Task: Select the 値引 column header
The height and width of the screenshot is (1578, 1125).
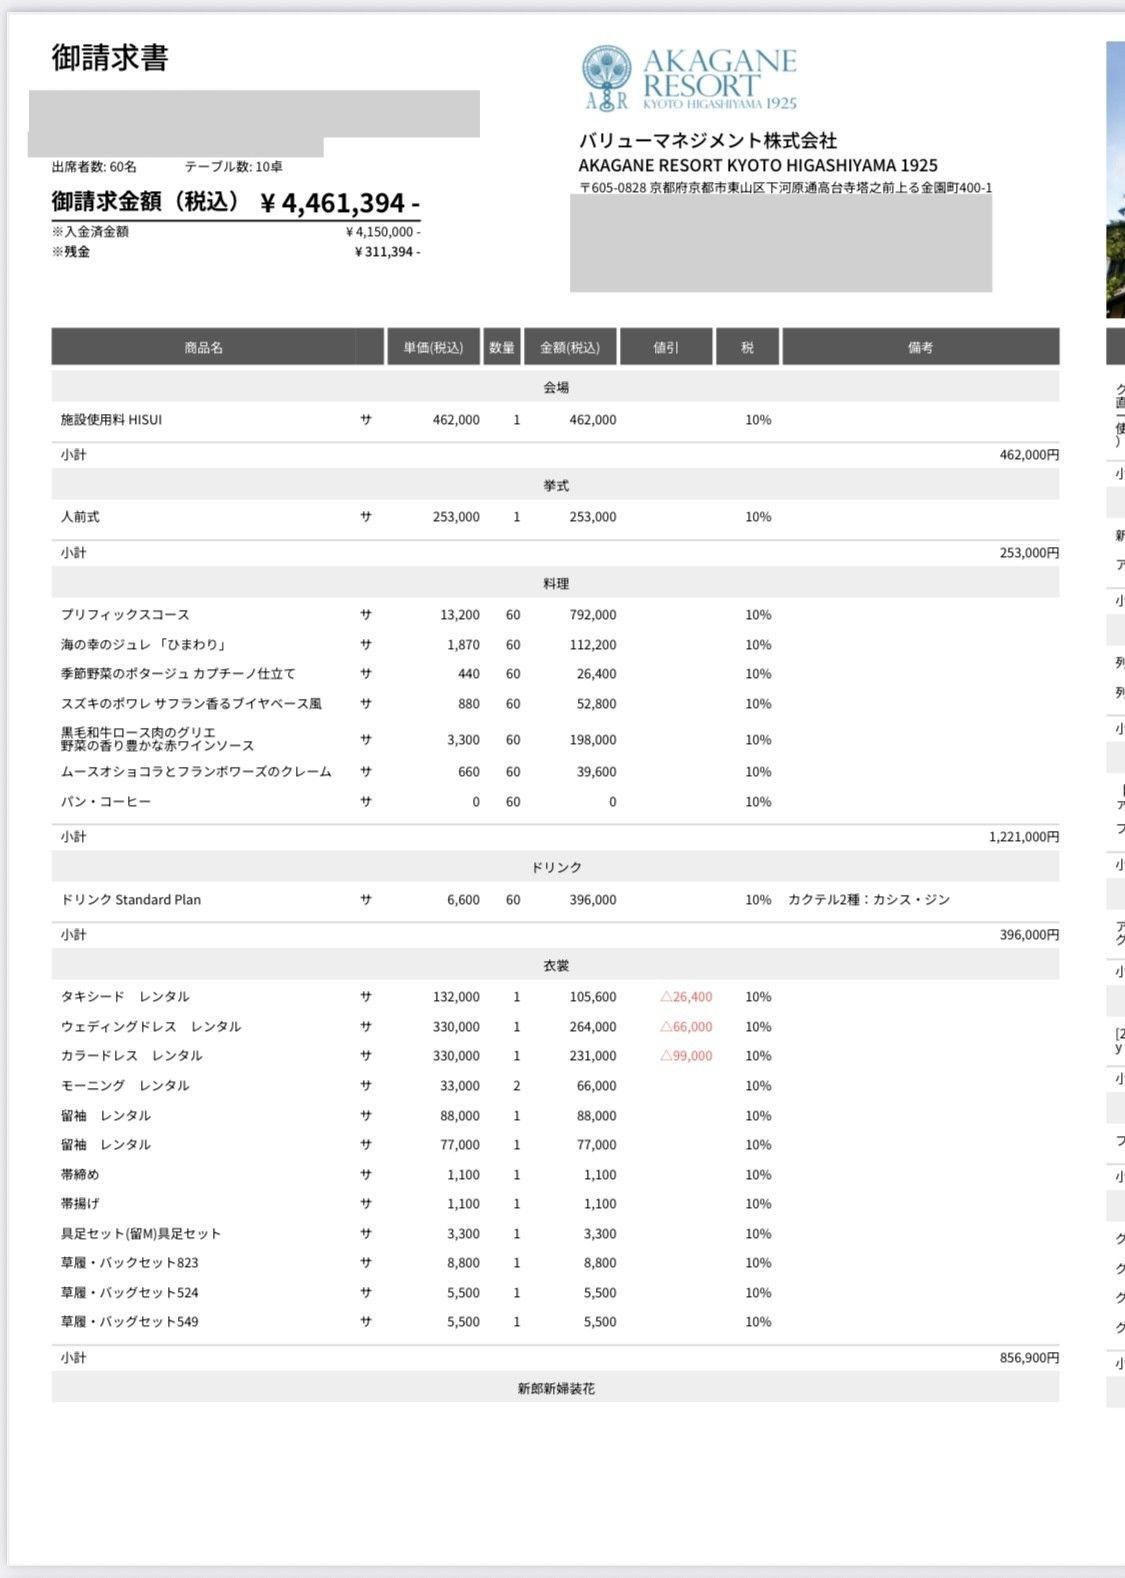Action: point(666,347)
